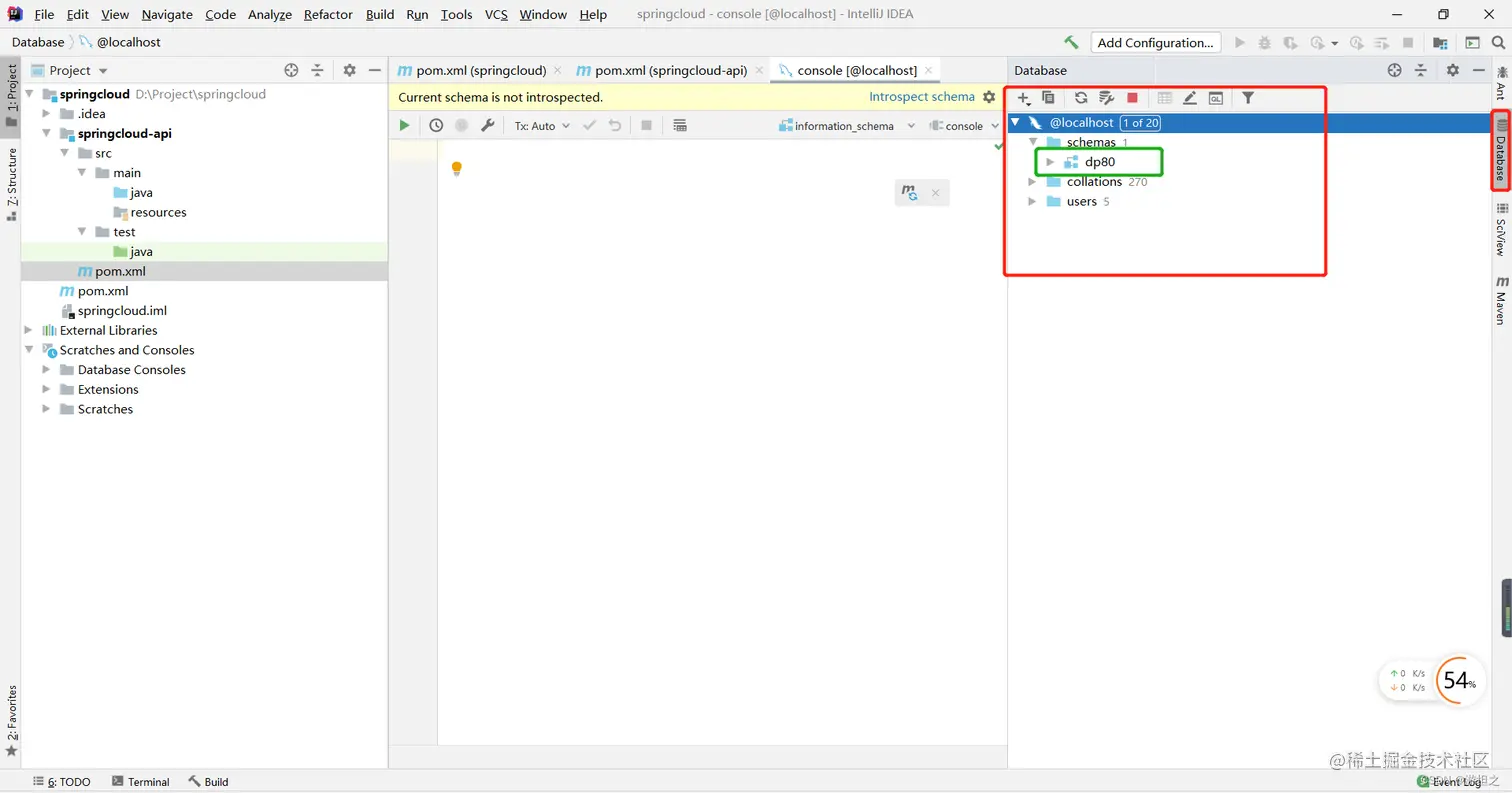Open the VCS menu
The height and width of the screenshot is (793, 1512).
[496, 15]
